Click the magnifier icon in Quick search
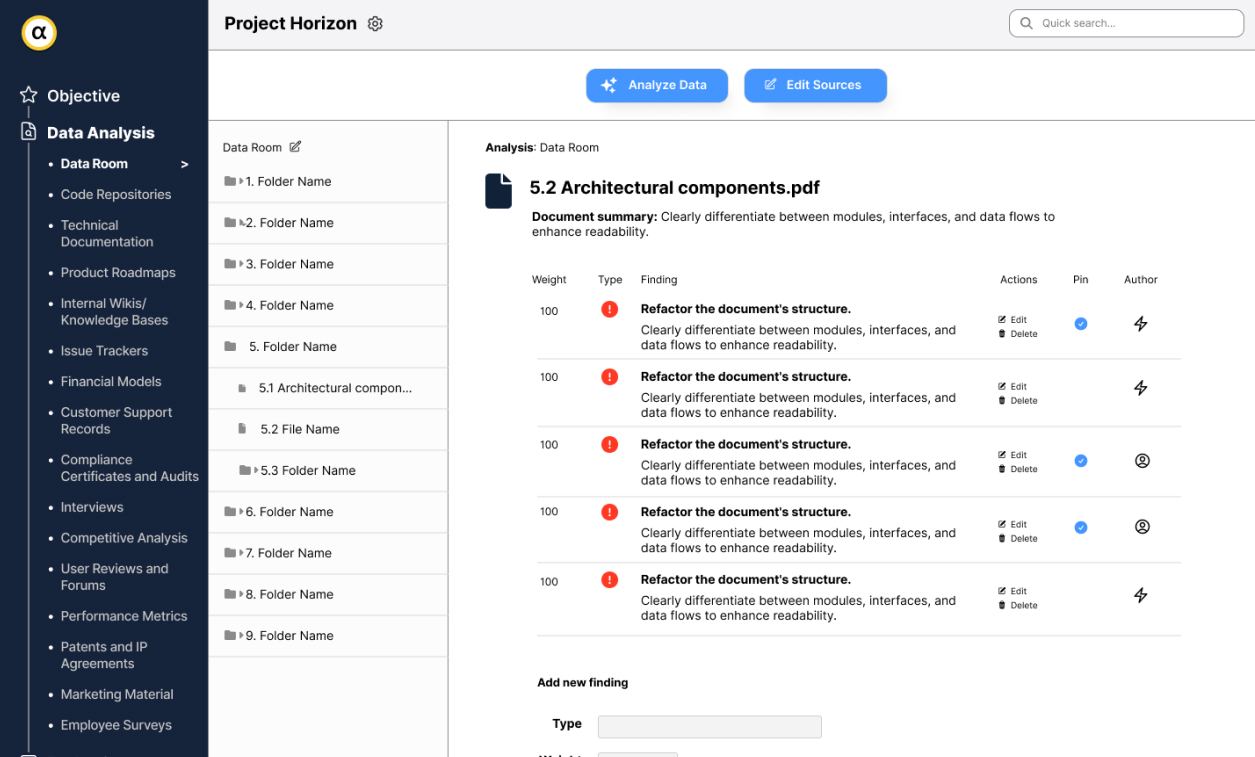 1027,23
